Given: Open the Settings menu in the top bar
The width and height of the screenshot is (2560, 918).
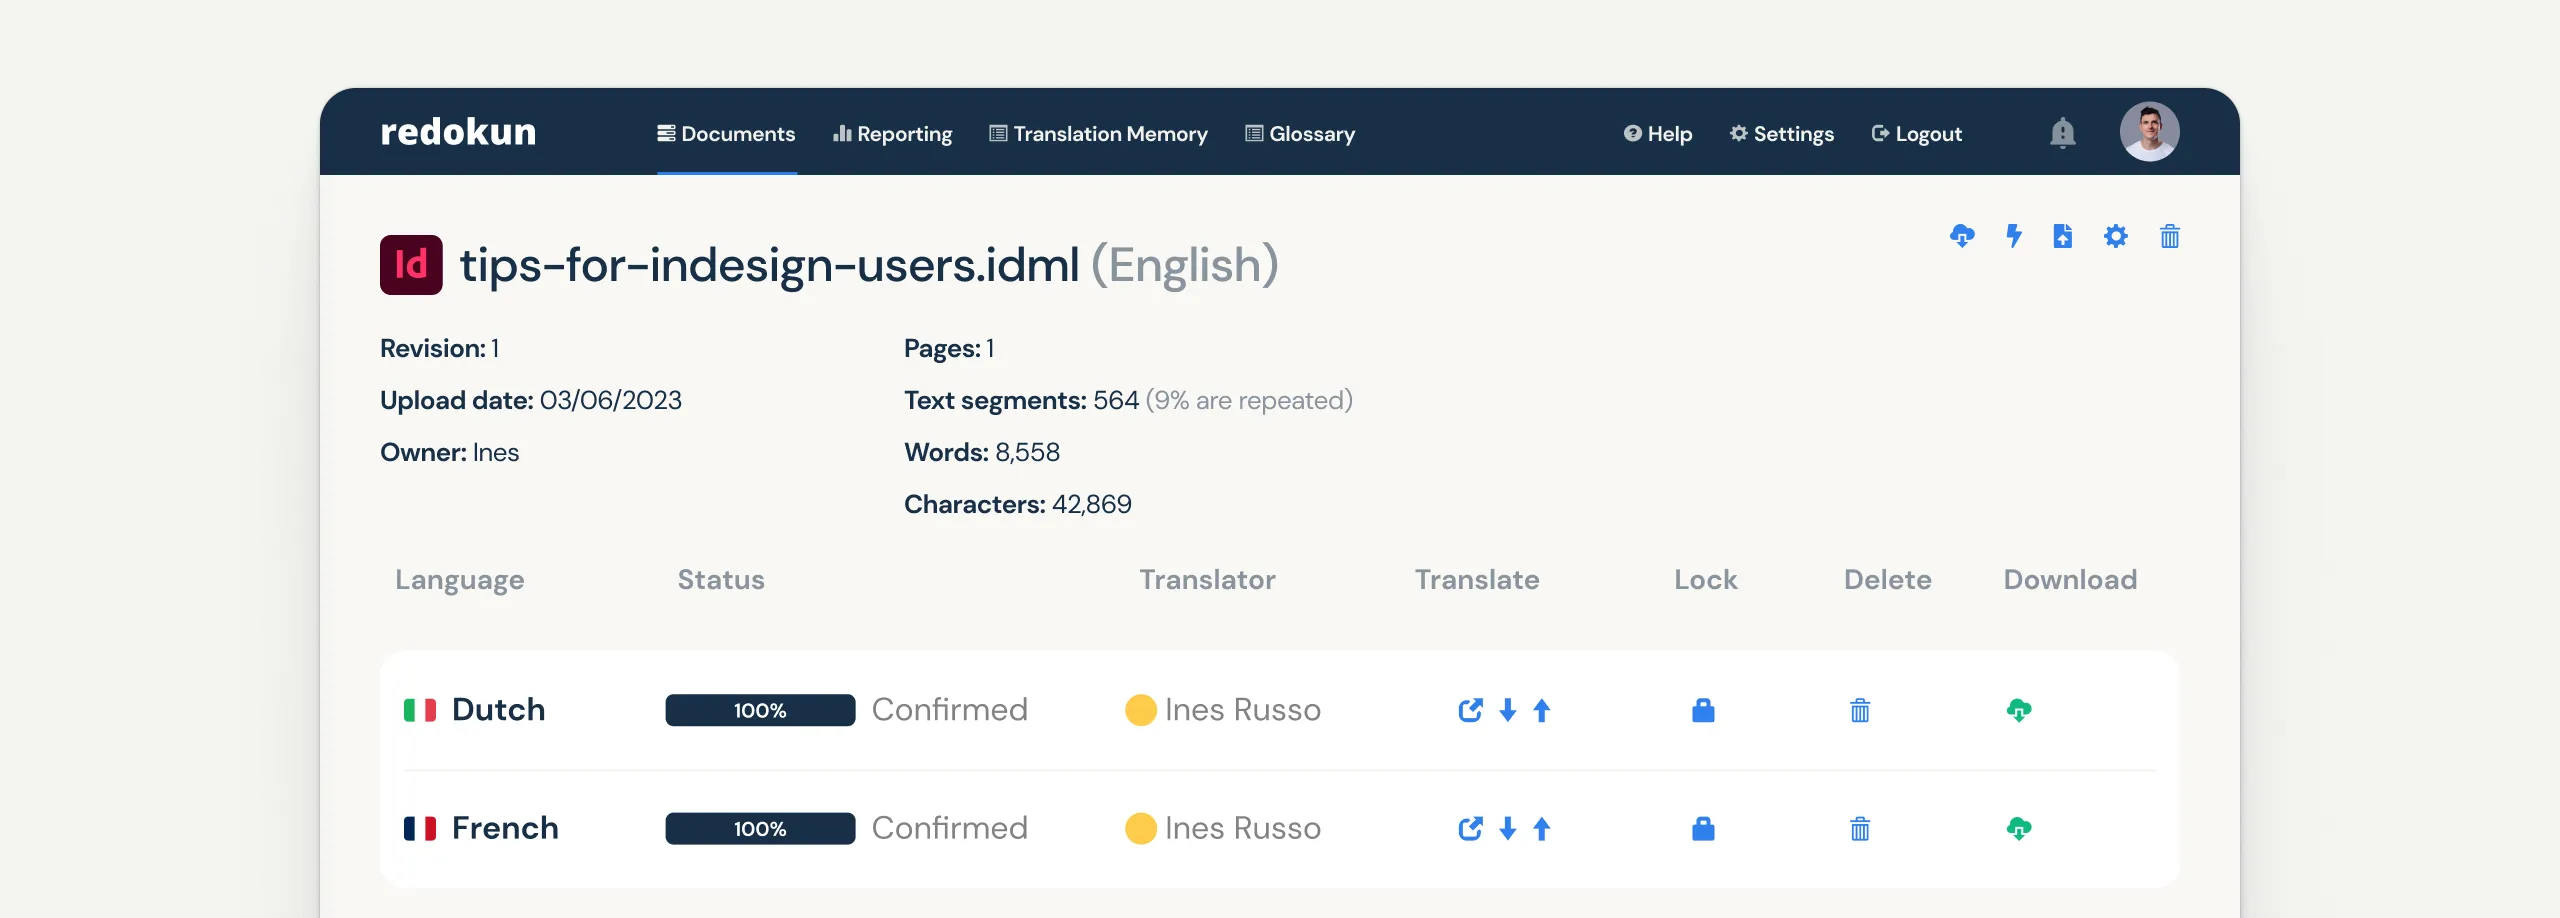Looking at the screenshot, I should pos(1781,133).
